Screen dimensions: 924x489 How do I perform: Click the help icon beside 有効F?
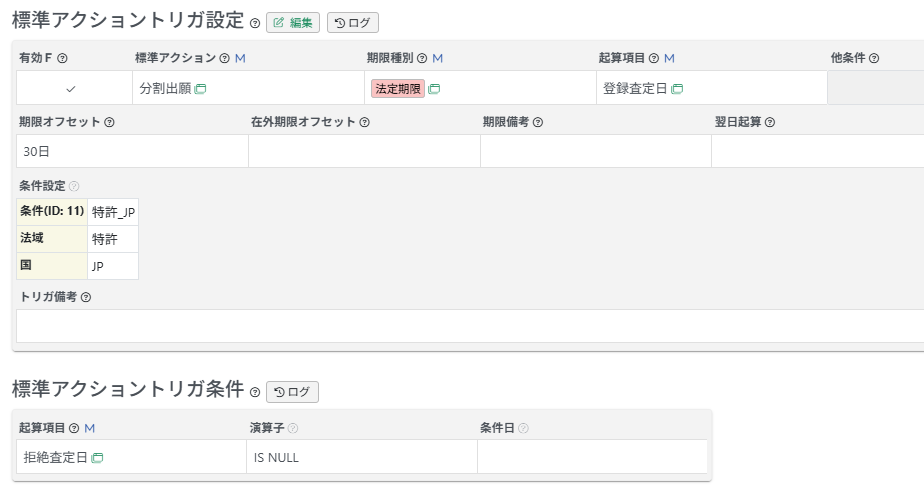pyautogui.click(x=63, y=59)
